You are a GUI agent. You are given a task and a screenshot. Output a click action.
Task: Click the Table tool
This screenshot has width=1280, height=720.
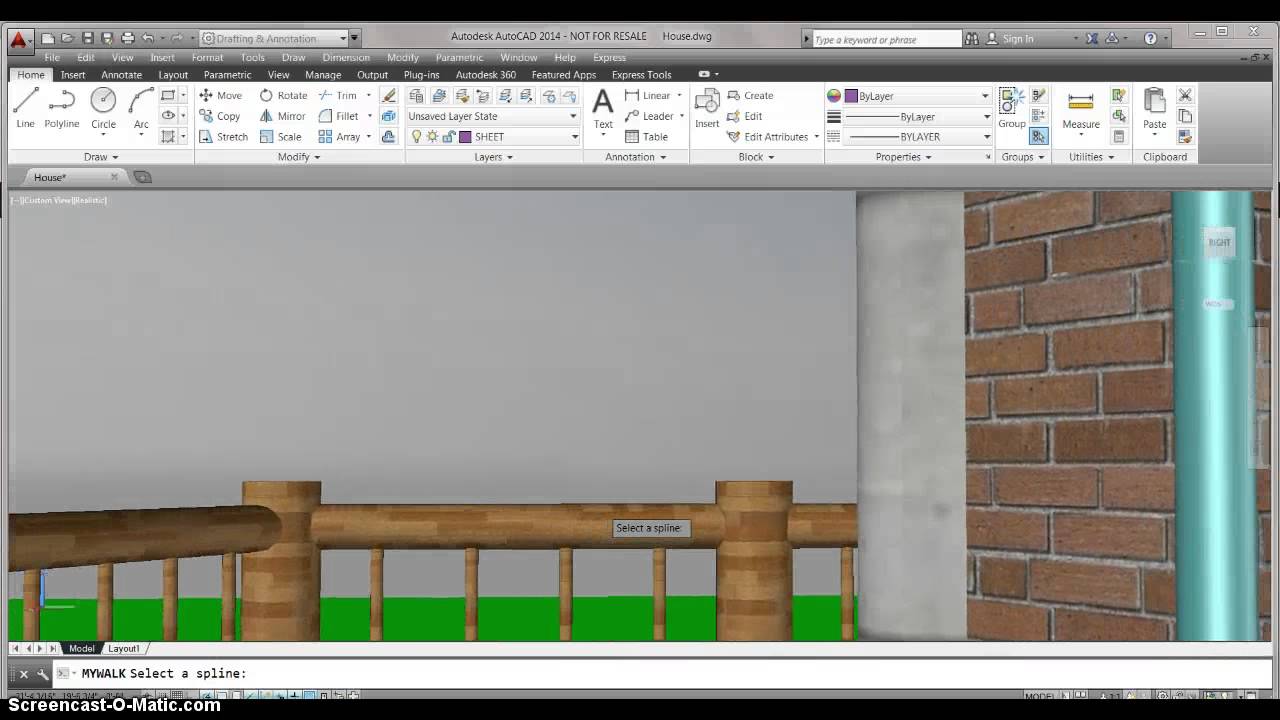[646, 137]
